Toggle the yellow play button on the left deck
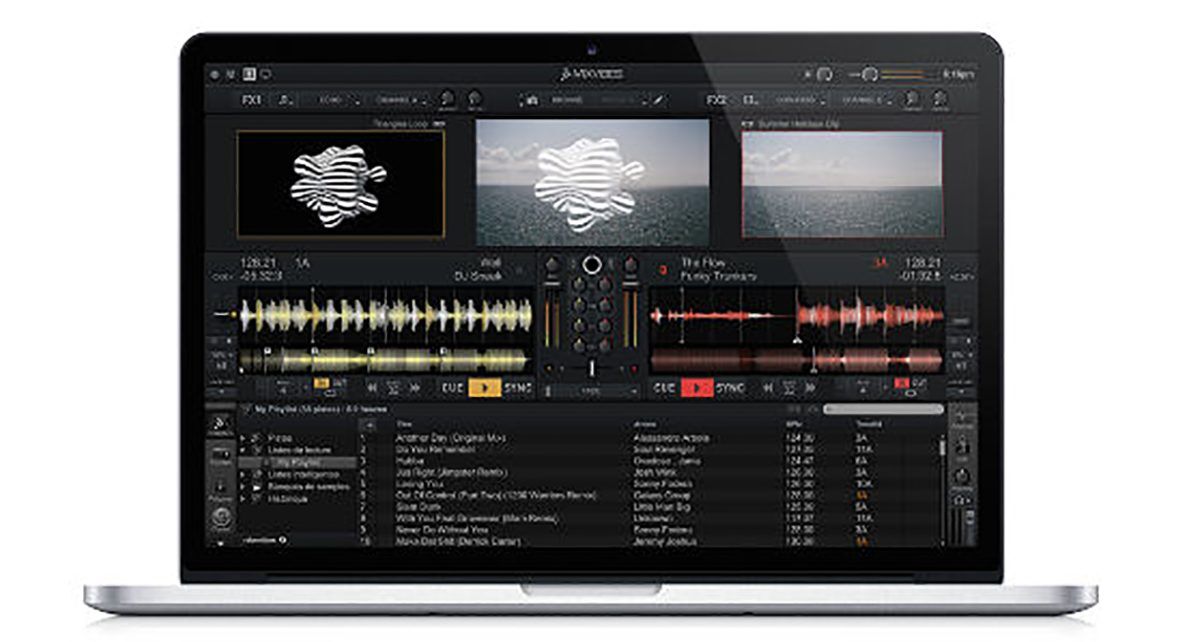The image size is (1204, 642). 484,388
